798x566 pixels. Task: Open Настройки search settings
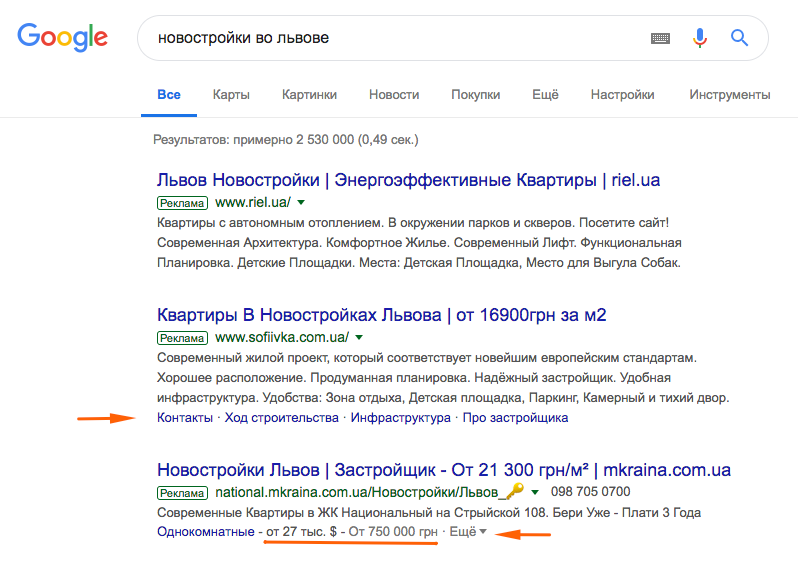622,95
